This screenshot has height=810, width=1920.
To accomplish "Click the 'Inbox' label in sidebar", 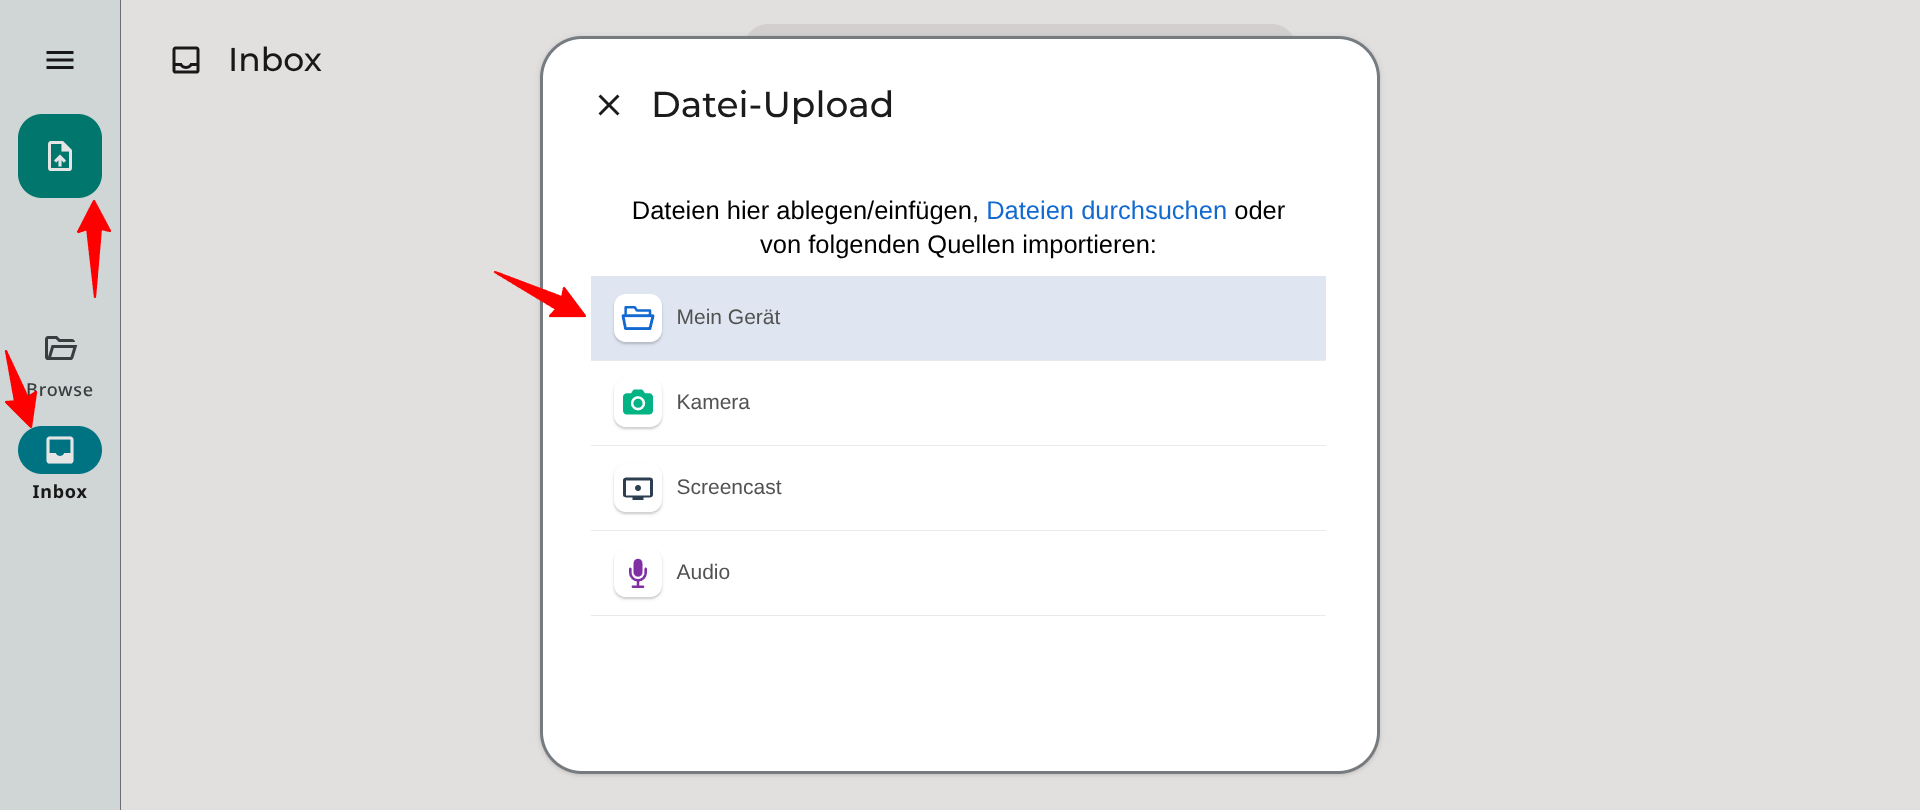I will tap(60, 492).
